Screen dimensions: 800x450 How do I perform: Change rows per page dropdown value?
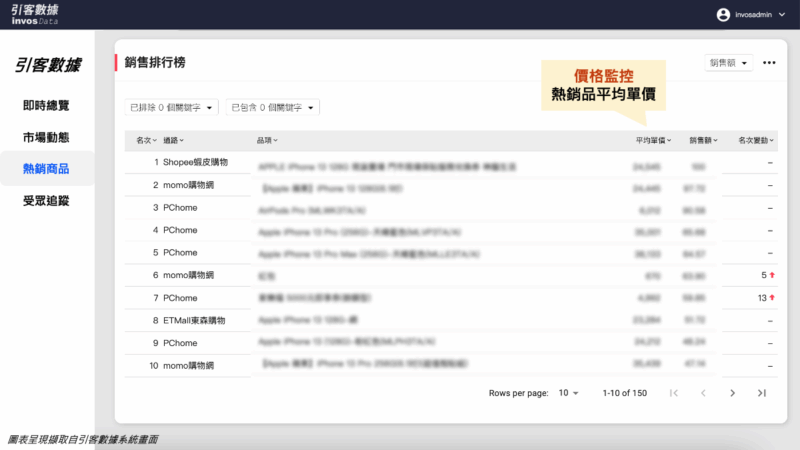point(568,393)
